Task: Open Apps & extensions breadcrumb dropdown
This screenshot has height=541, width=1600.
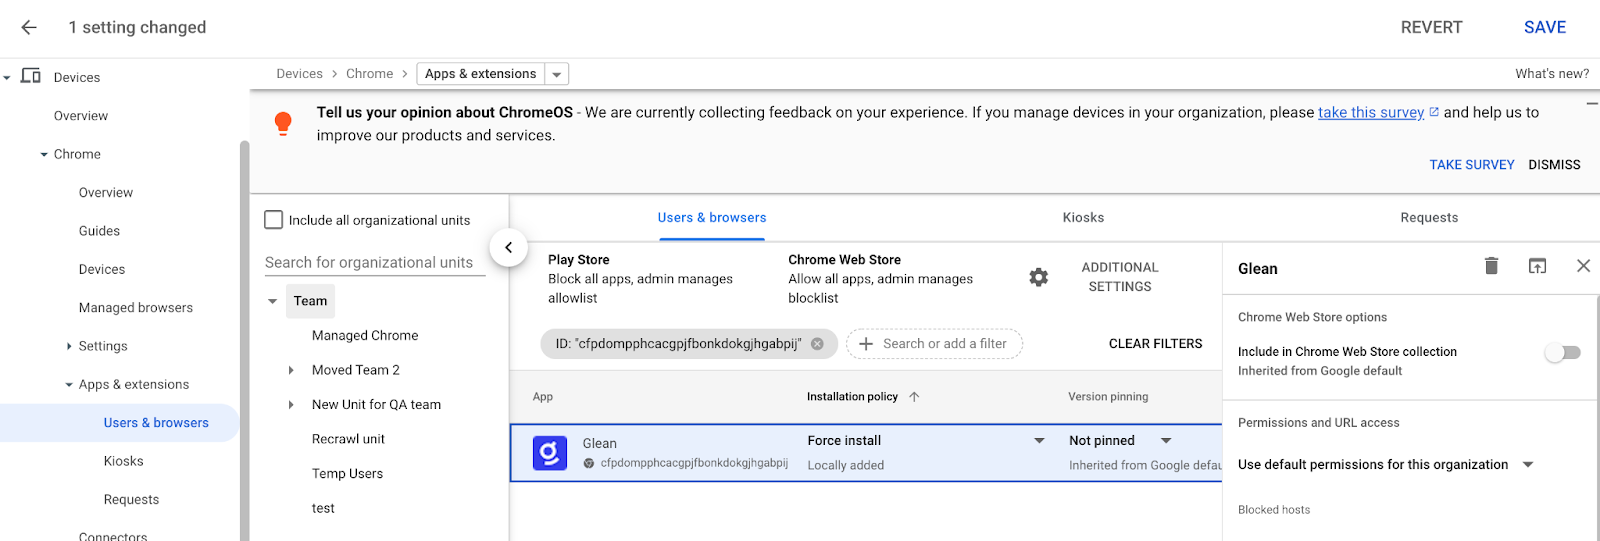Action: pos(557,74)
